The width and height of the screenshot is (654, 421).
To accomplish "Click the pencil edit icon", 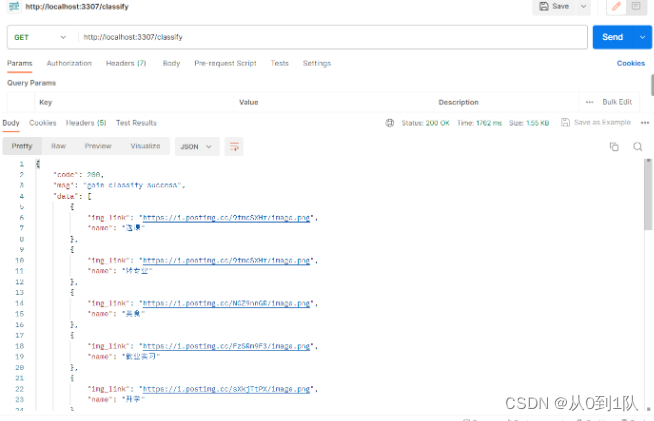I will (616, 6).
